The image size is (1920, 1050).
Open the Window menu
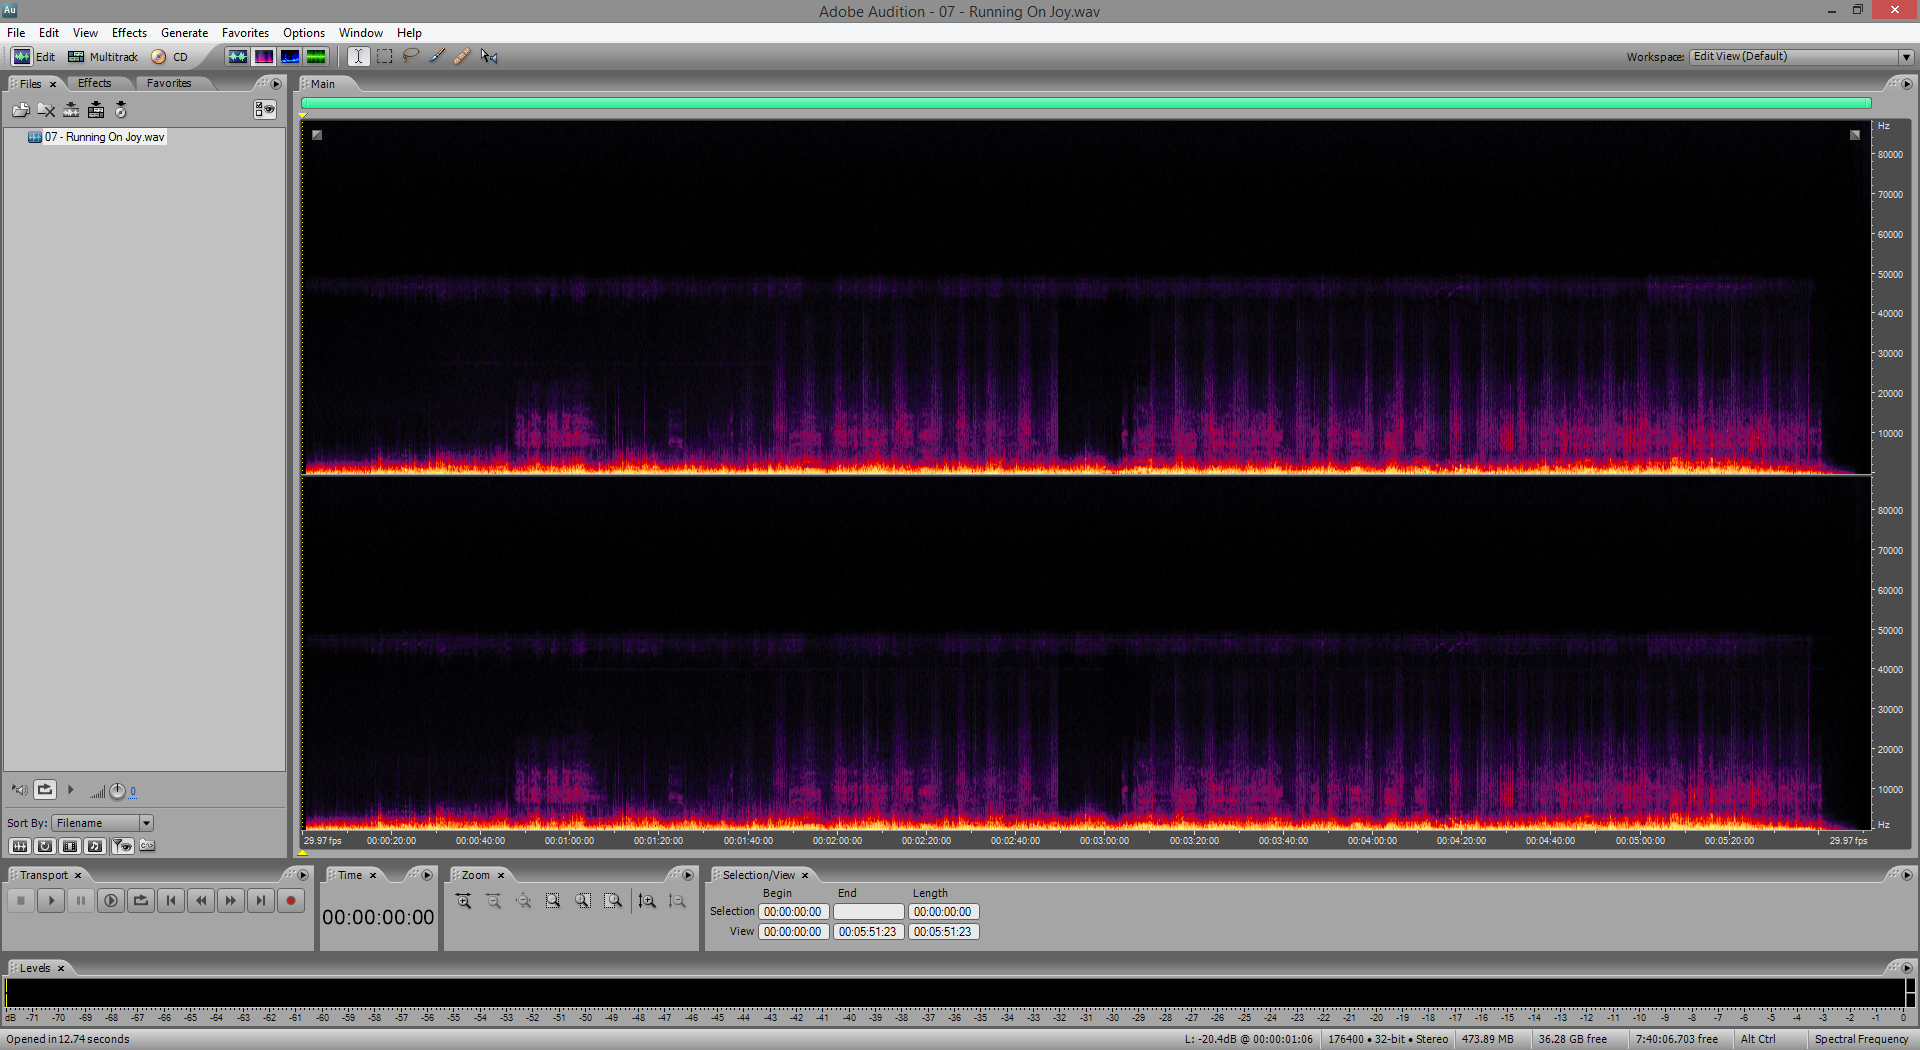361,33
